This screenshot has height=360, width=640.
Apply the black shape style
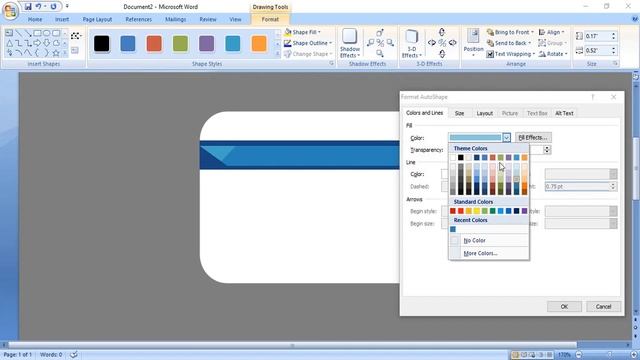click(x=102, y=44)
